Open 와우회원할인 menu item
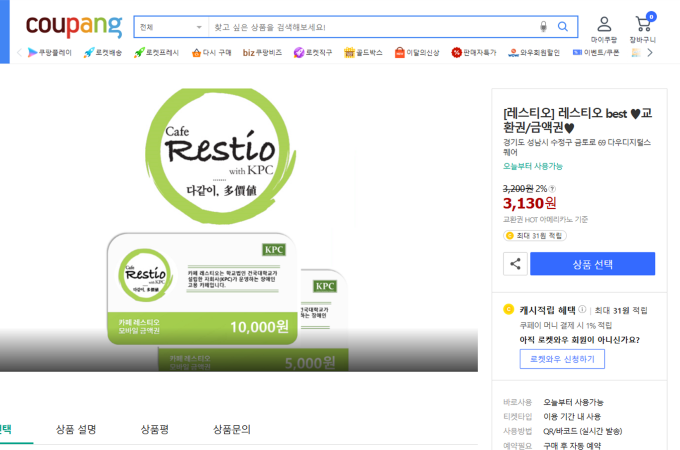Screen dimensions: 680x450 click(534, 52)
